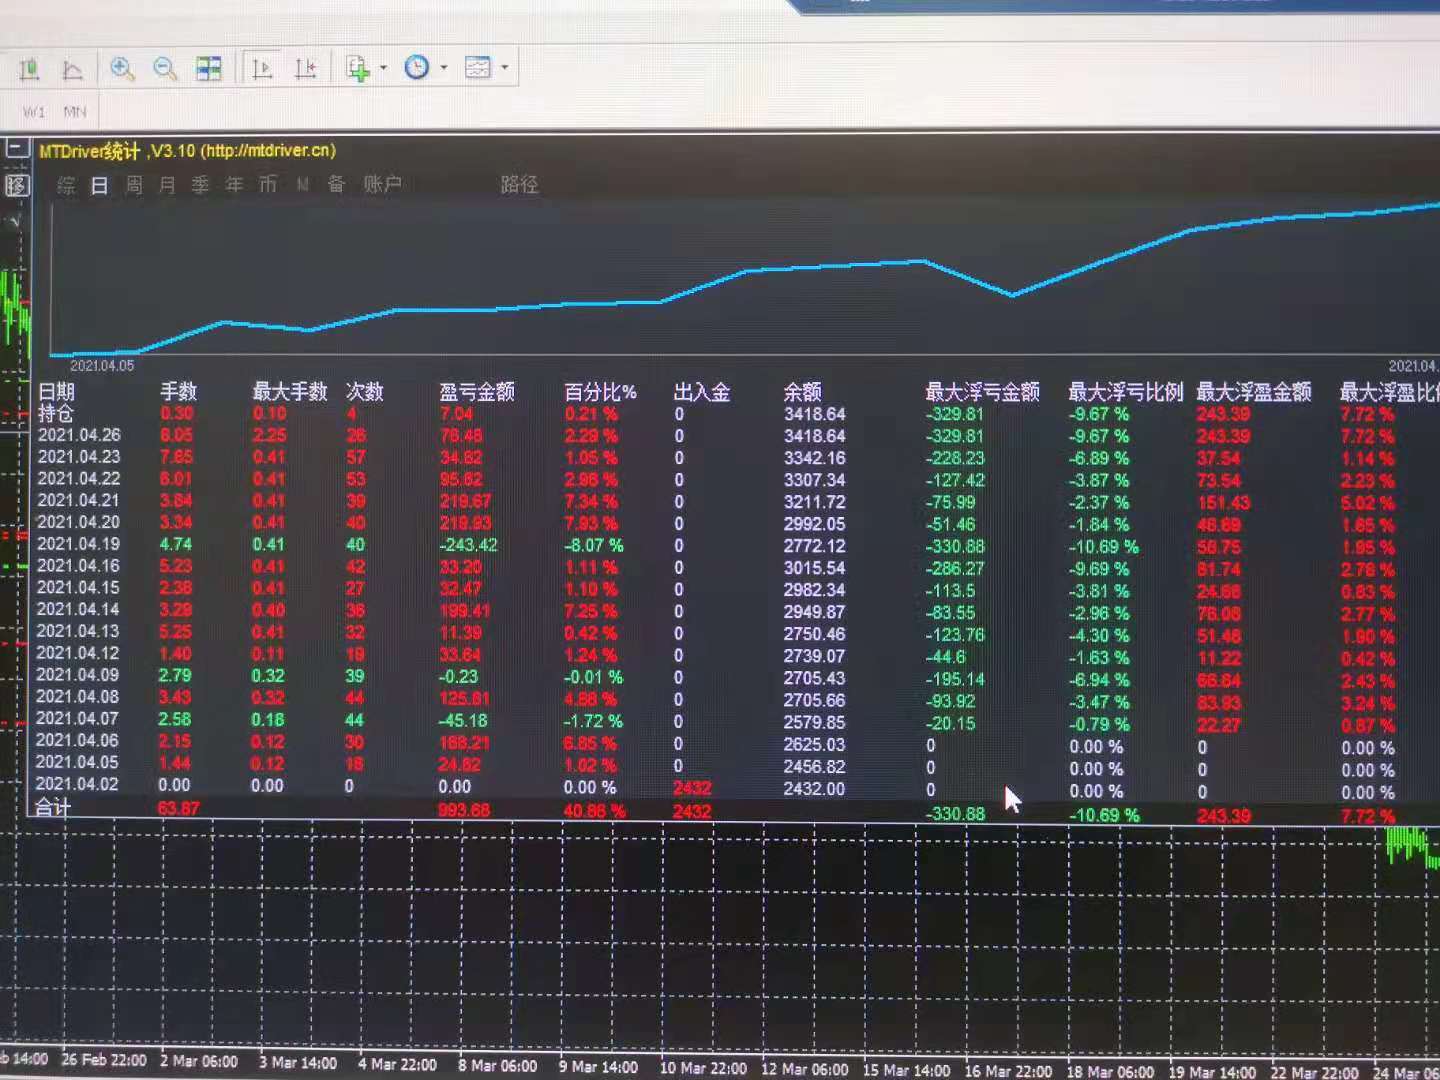
Task: Switch to the 日 daily tab
Action: [x=99, y=185]
